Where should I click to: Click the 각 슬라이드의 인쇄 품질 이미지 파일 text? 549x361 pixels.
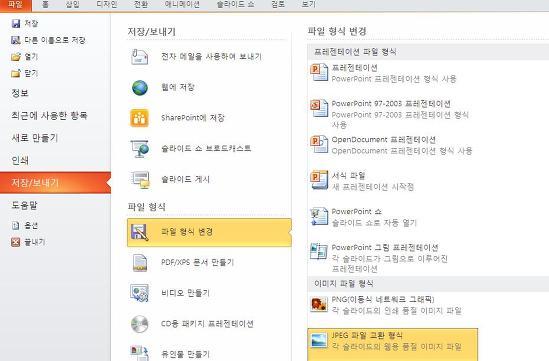point(396,311)
